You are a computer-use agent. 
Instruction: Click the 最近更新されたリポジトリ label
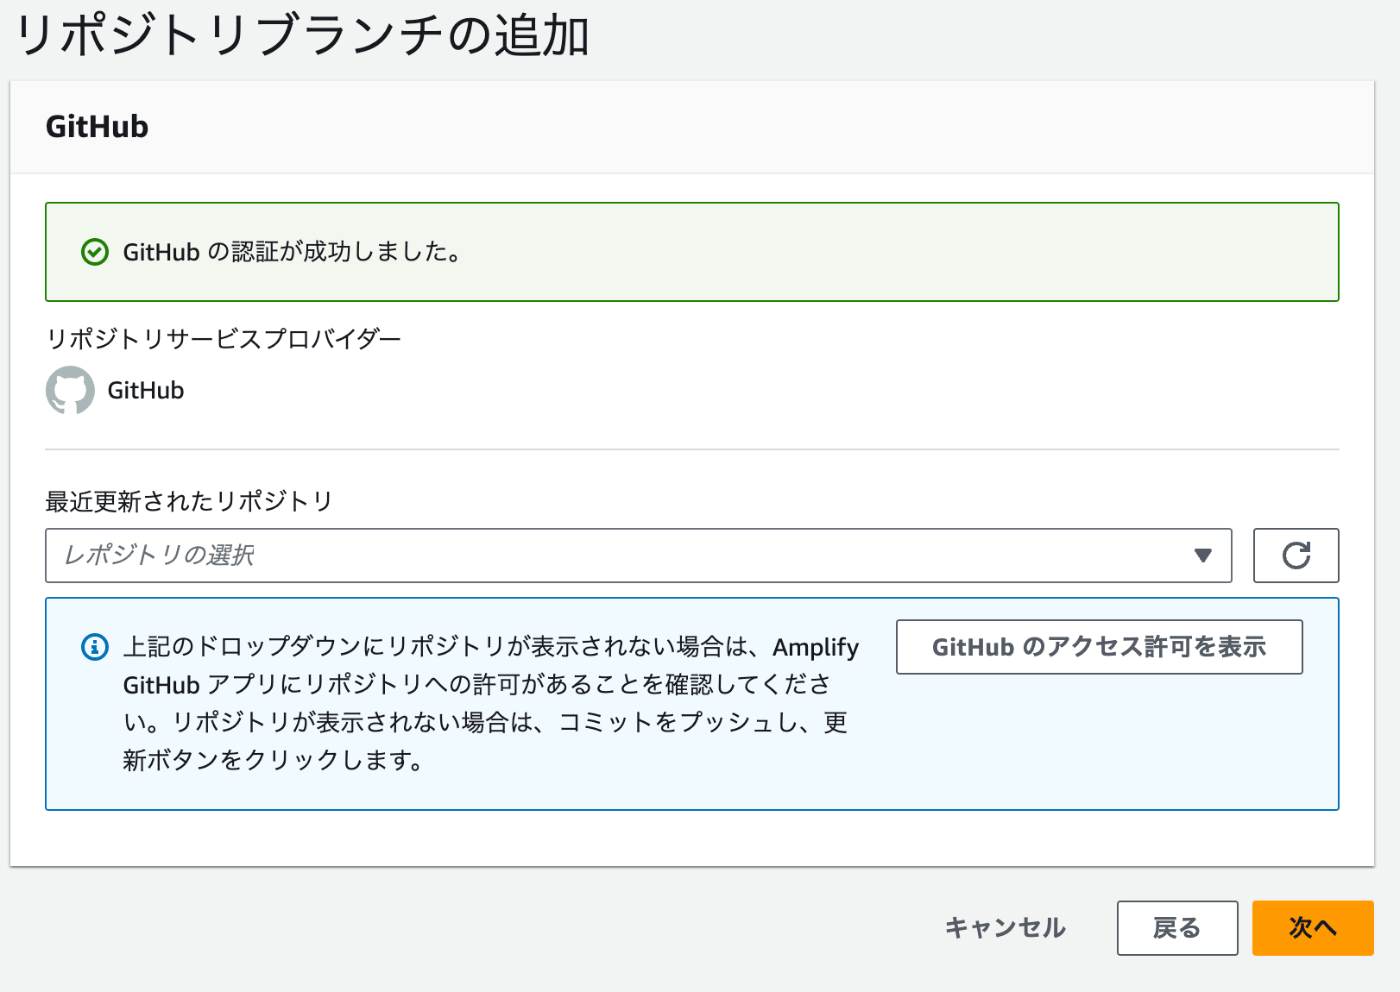pos(189,501)
